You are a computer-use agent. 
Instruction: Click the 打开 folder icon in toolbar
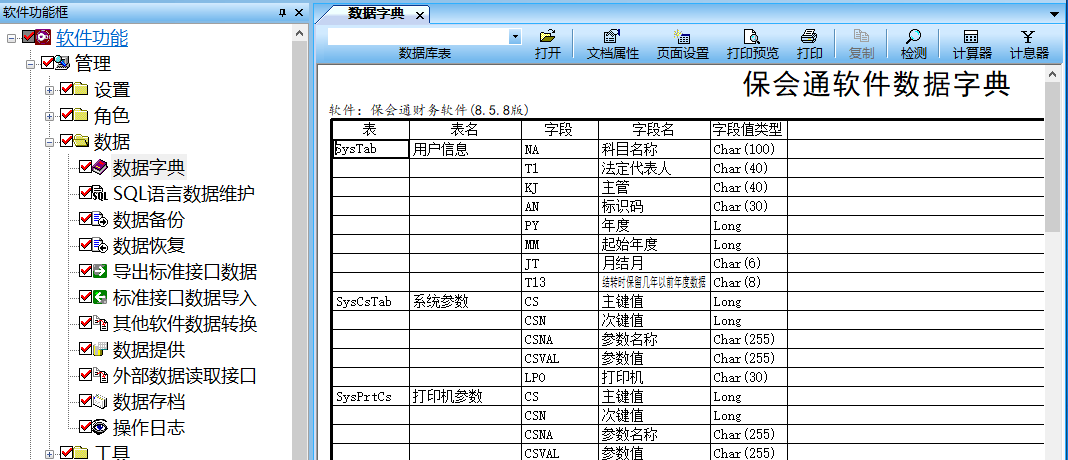pos(548,37)
